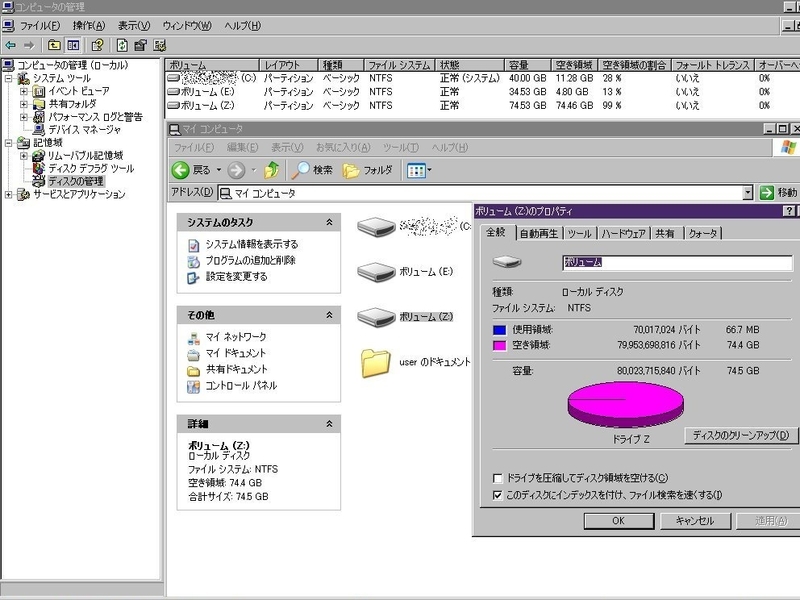This screenshot has width=800, height=600.
Task: Click the back arrow in Computer Management toolbar
Action: 10,45
